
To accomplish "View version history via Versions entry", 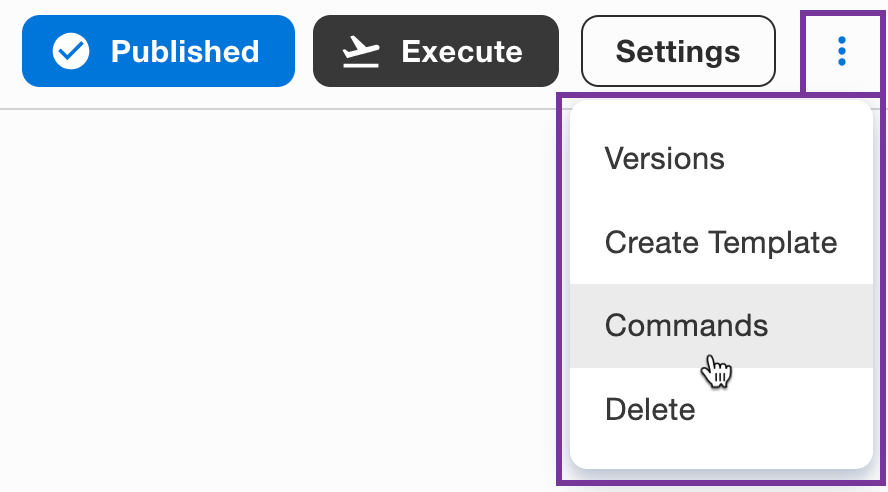I will pos(721,159).
